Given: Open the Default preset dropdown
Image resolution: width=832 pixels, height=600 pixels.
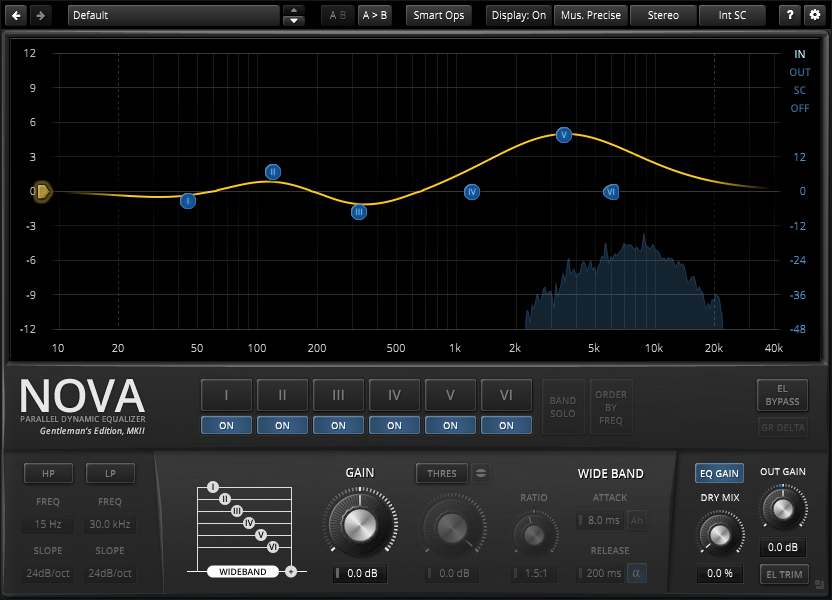Looking at the screenshot, I should (x=173, y=15).
